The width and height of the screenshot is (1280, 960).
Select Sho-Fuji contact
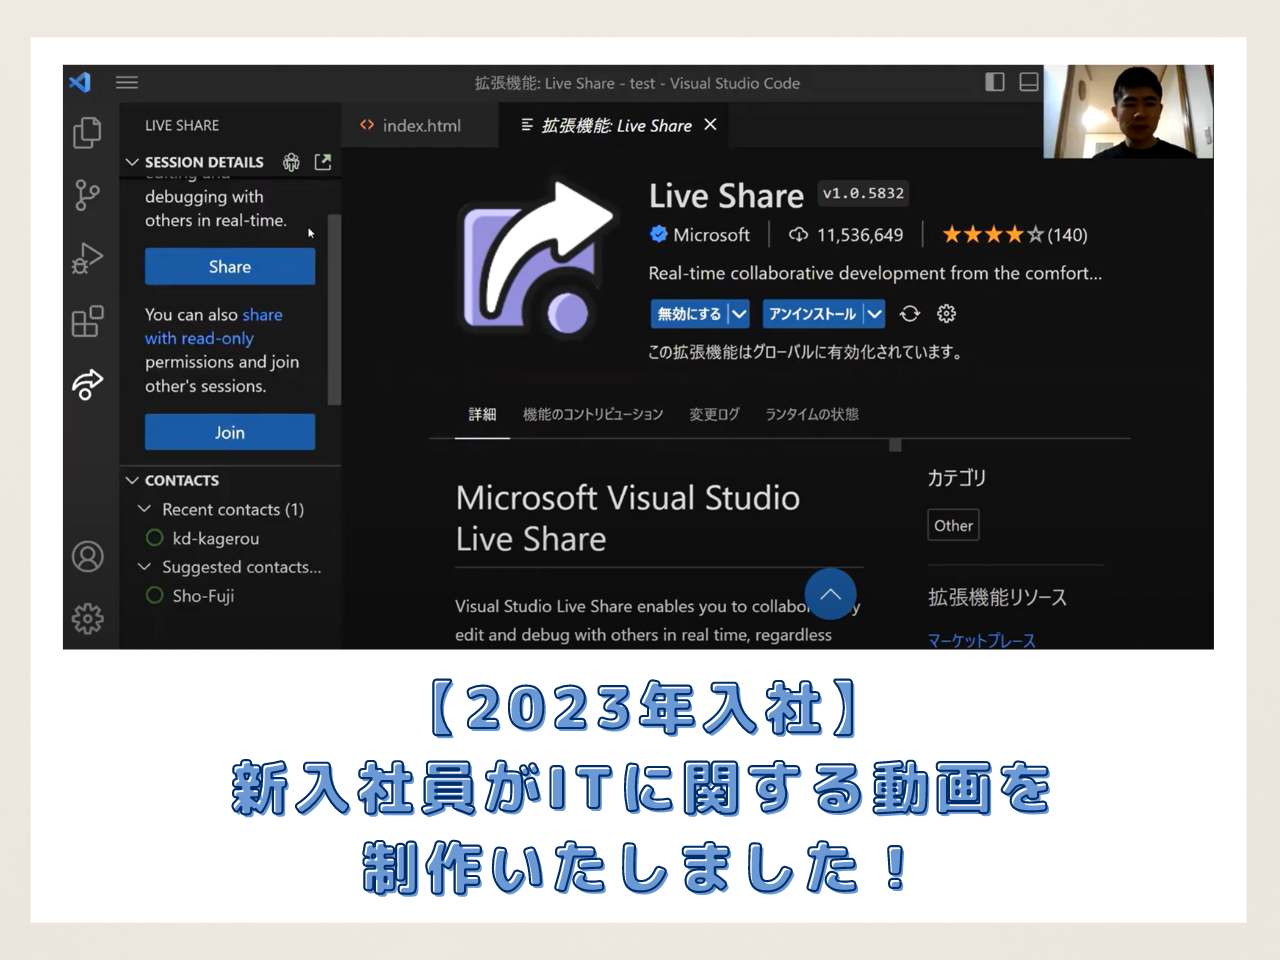203,595
